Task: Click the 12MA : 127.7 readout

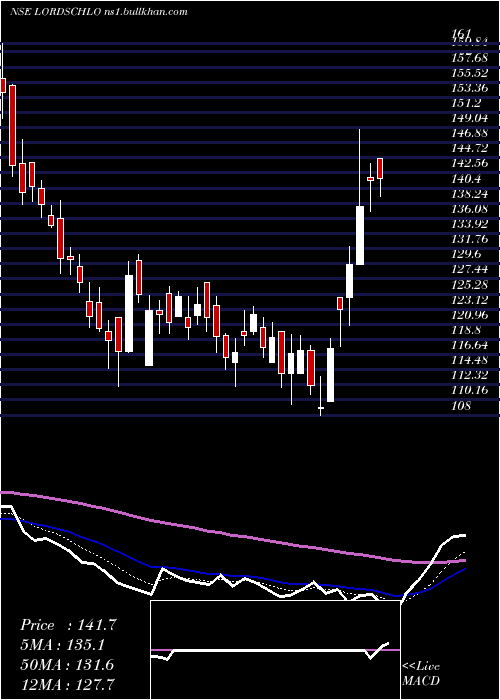Action: tap(67, 684)
